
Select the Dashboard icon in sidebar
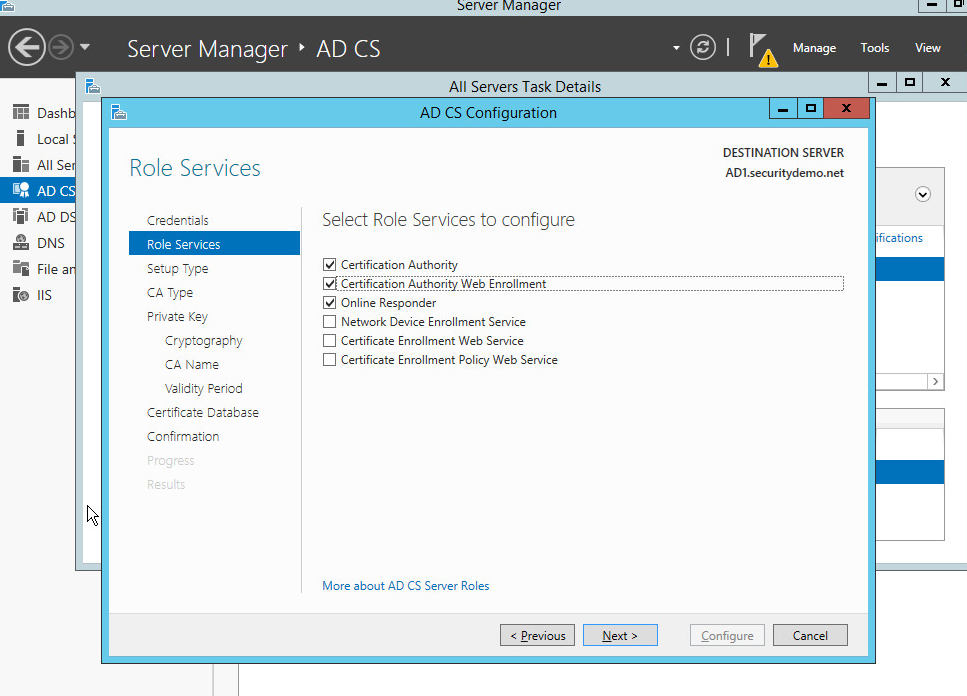pos(21,112)
